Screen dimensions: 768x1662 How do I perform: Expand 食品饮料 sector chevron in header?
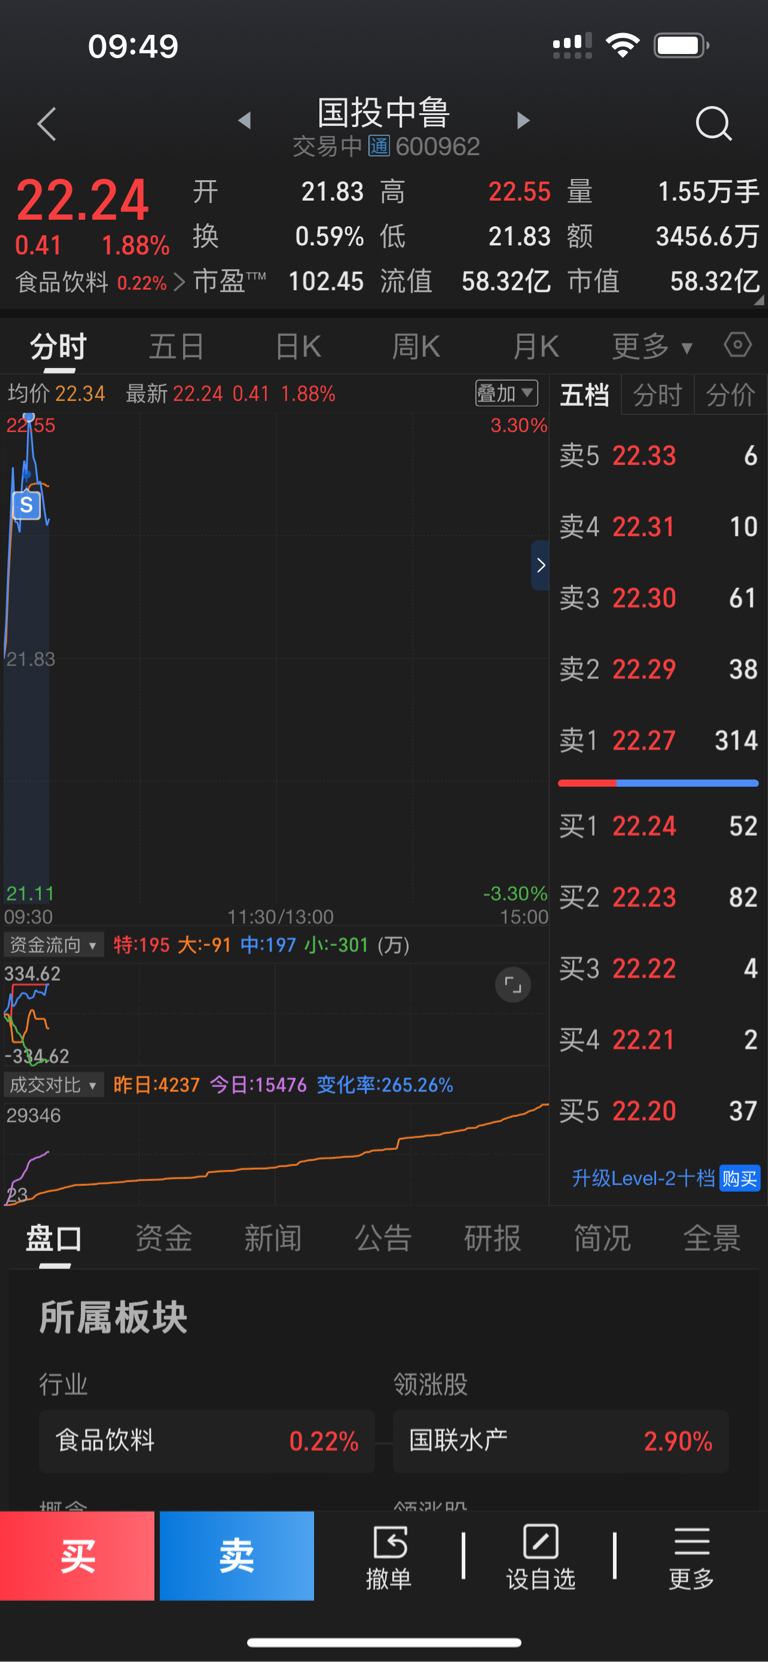pyautogui.click(x=179, y=283)
